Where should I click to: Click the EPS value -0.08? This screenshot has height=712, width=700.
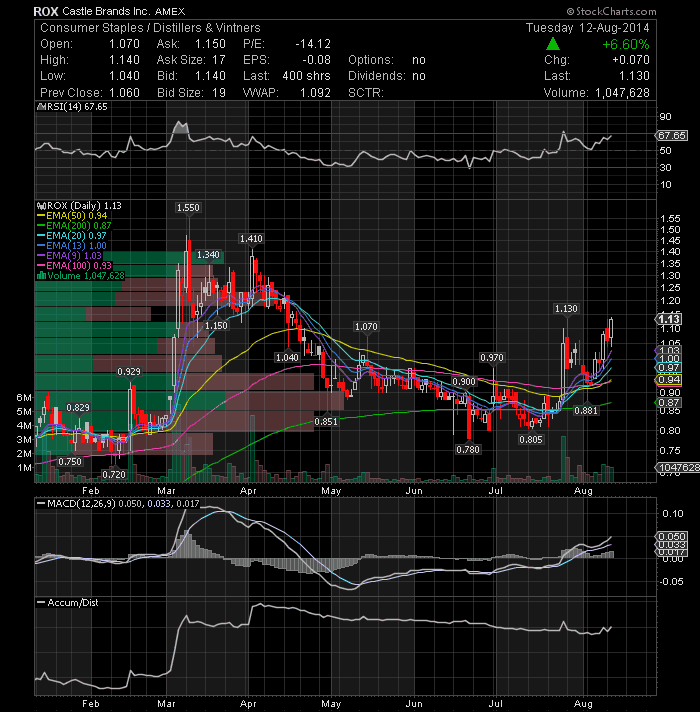coord(316,60)
